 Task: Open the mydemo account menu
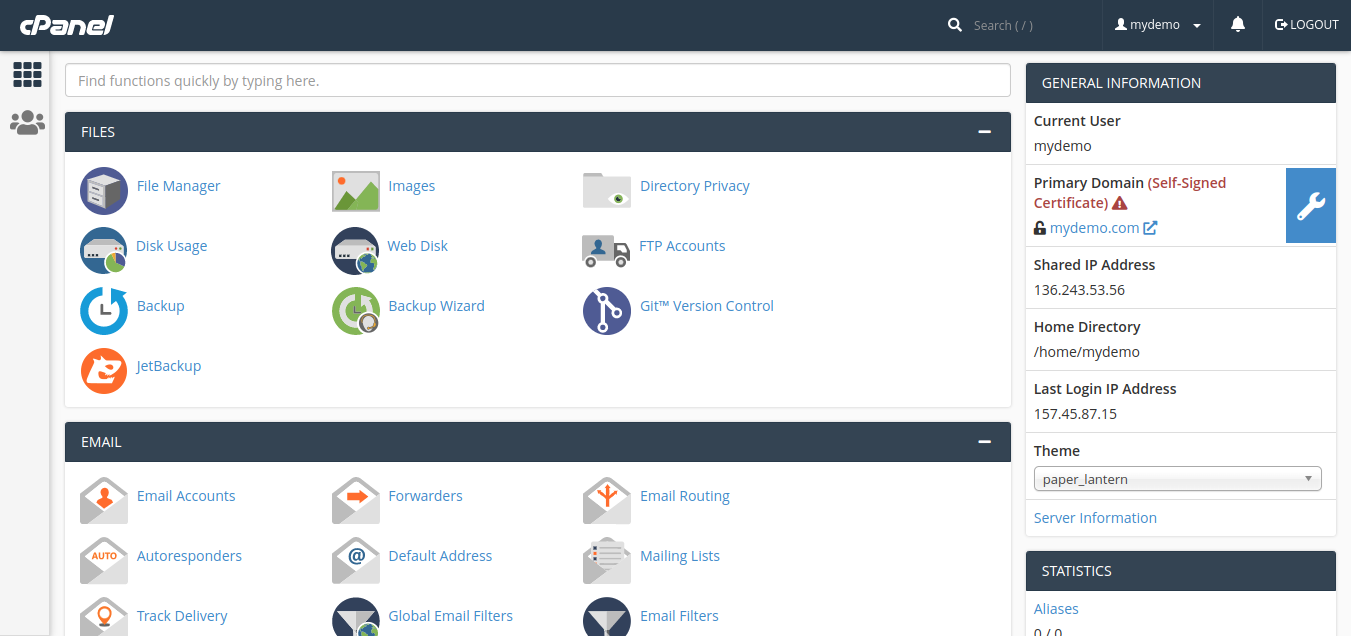(x=1157, y=24)
